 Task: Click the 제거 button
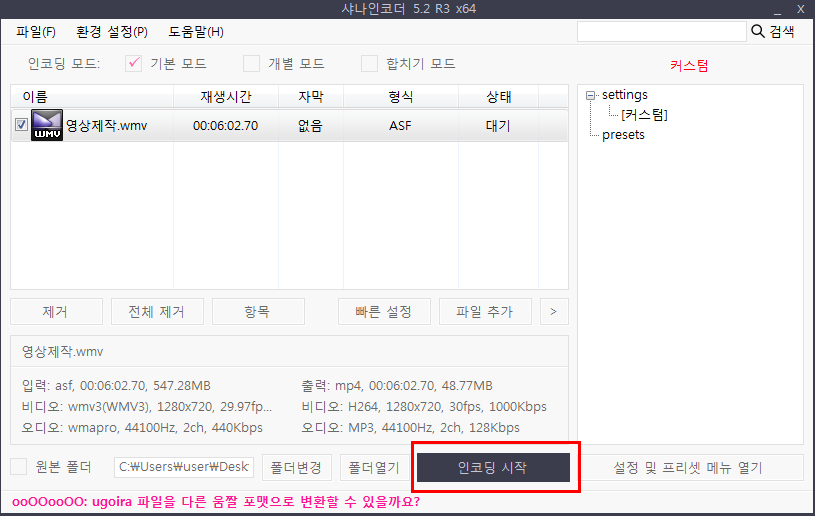coord(56,311)
